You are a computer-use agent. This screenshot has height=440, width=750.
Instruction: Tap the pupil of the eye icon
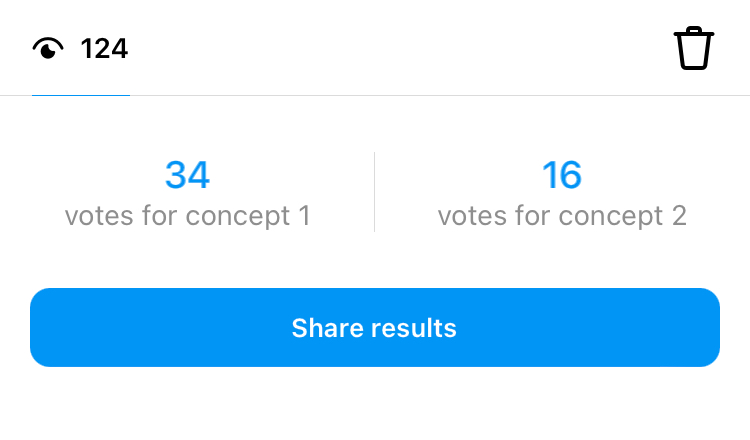[x=47, y=52]
